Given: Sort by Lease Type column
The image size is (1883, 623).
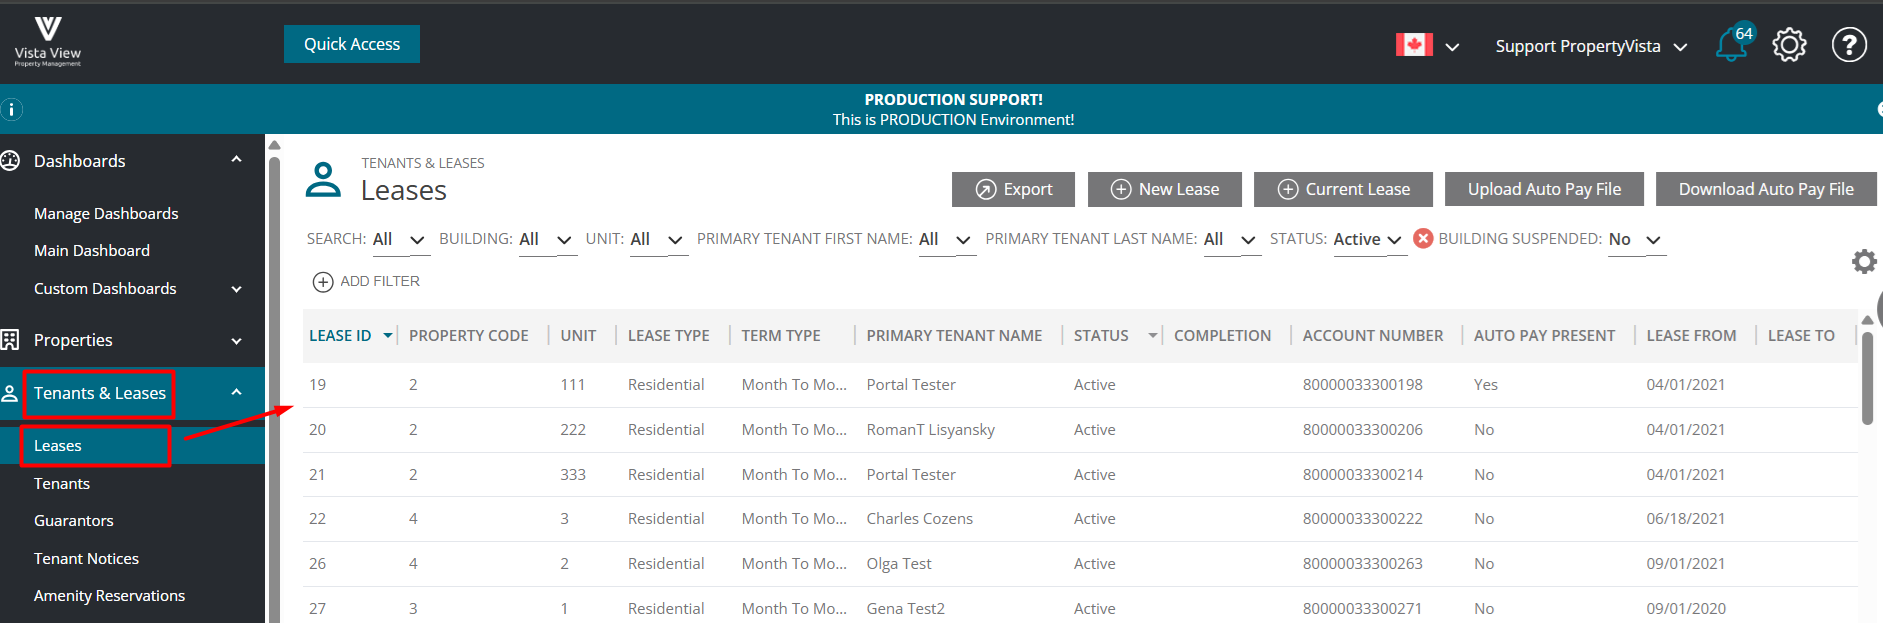Looking at the screenshot, I should [669, 336].
